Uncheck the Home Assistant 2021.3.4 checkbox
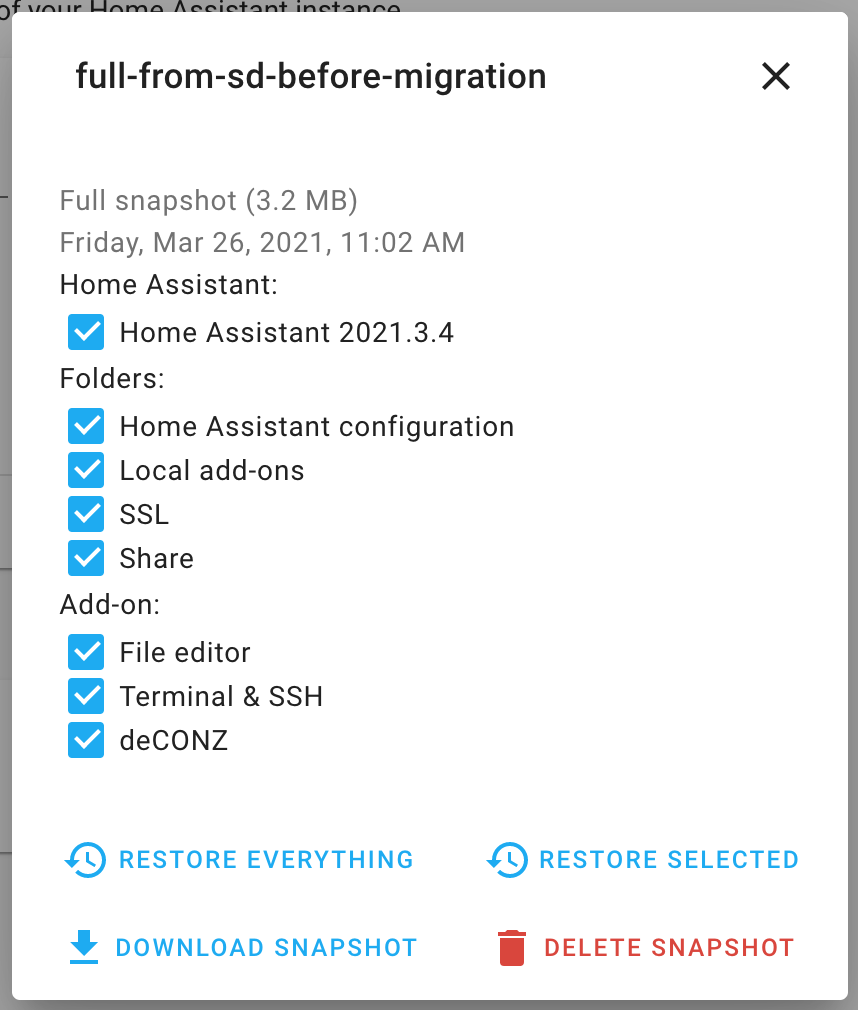Screen dimensions: 858x1010 (86, 332)
